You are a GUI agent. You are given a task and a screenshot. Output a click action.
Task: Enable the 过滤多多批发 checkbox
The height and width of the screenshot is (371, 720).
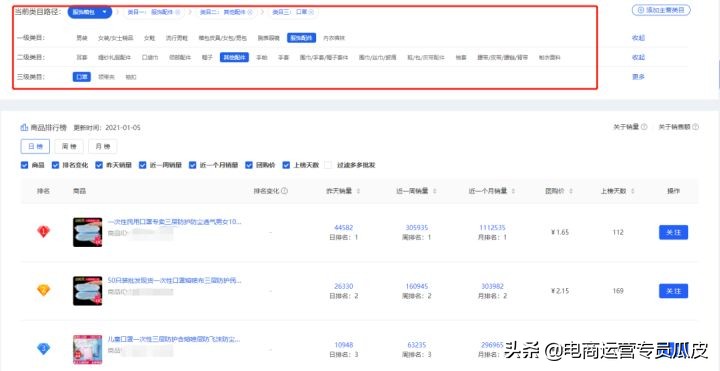coord(328,165)
